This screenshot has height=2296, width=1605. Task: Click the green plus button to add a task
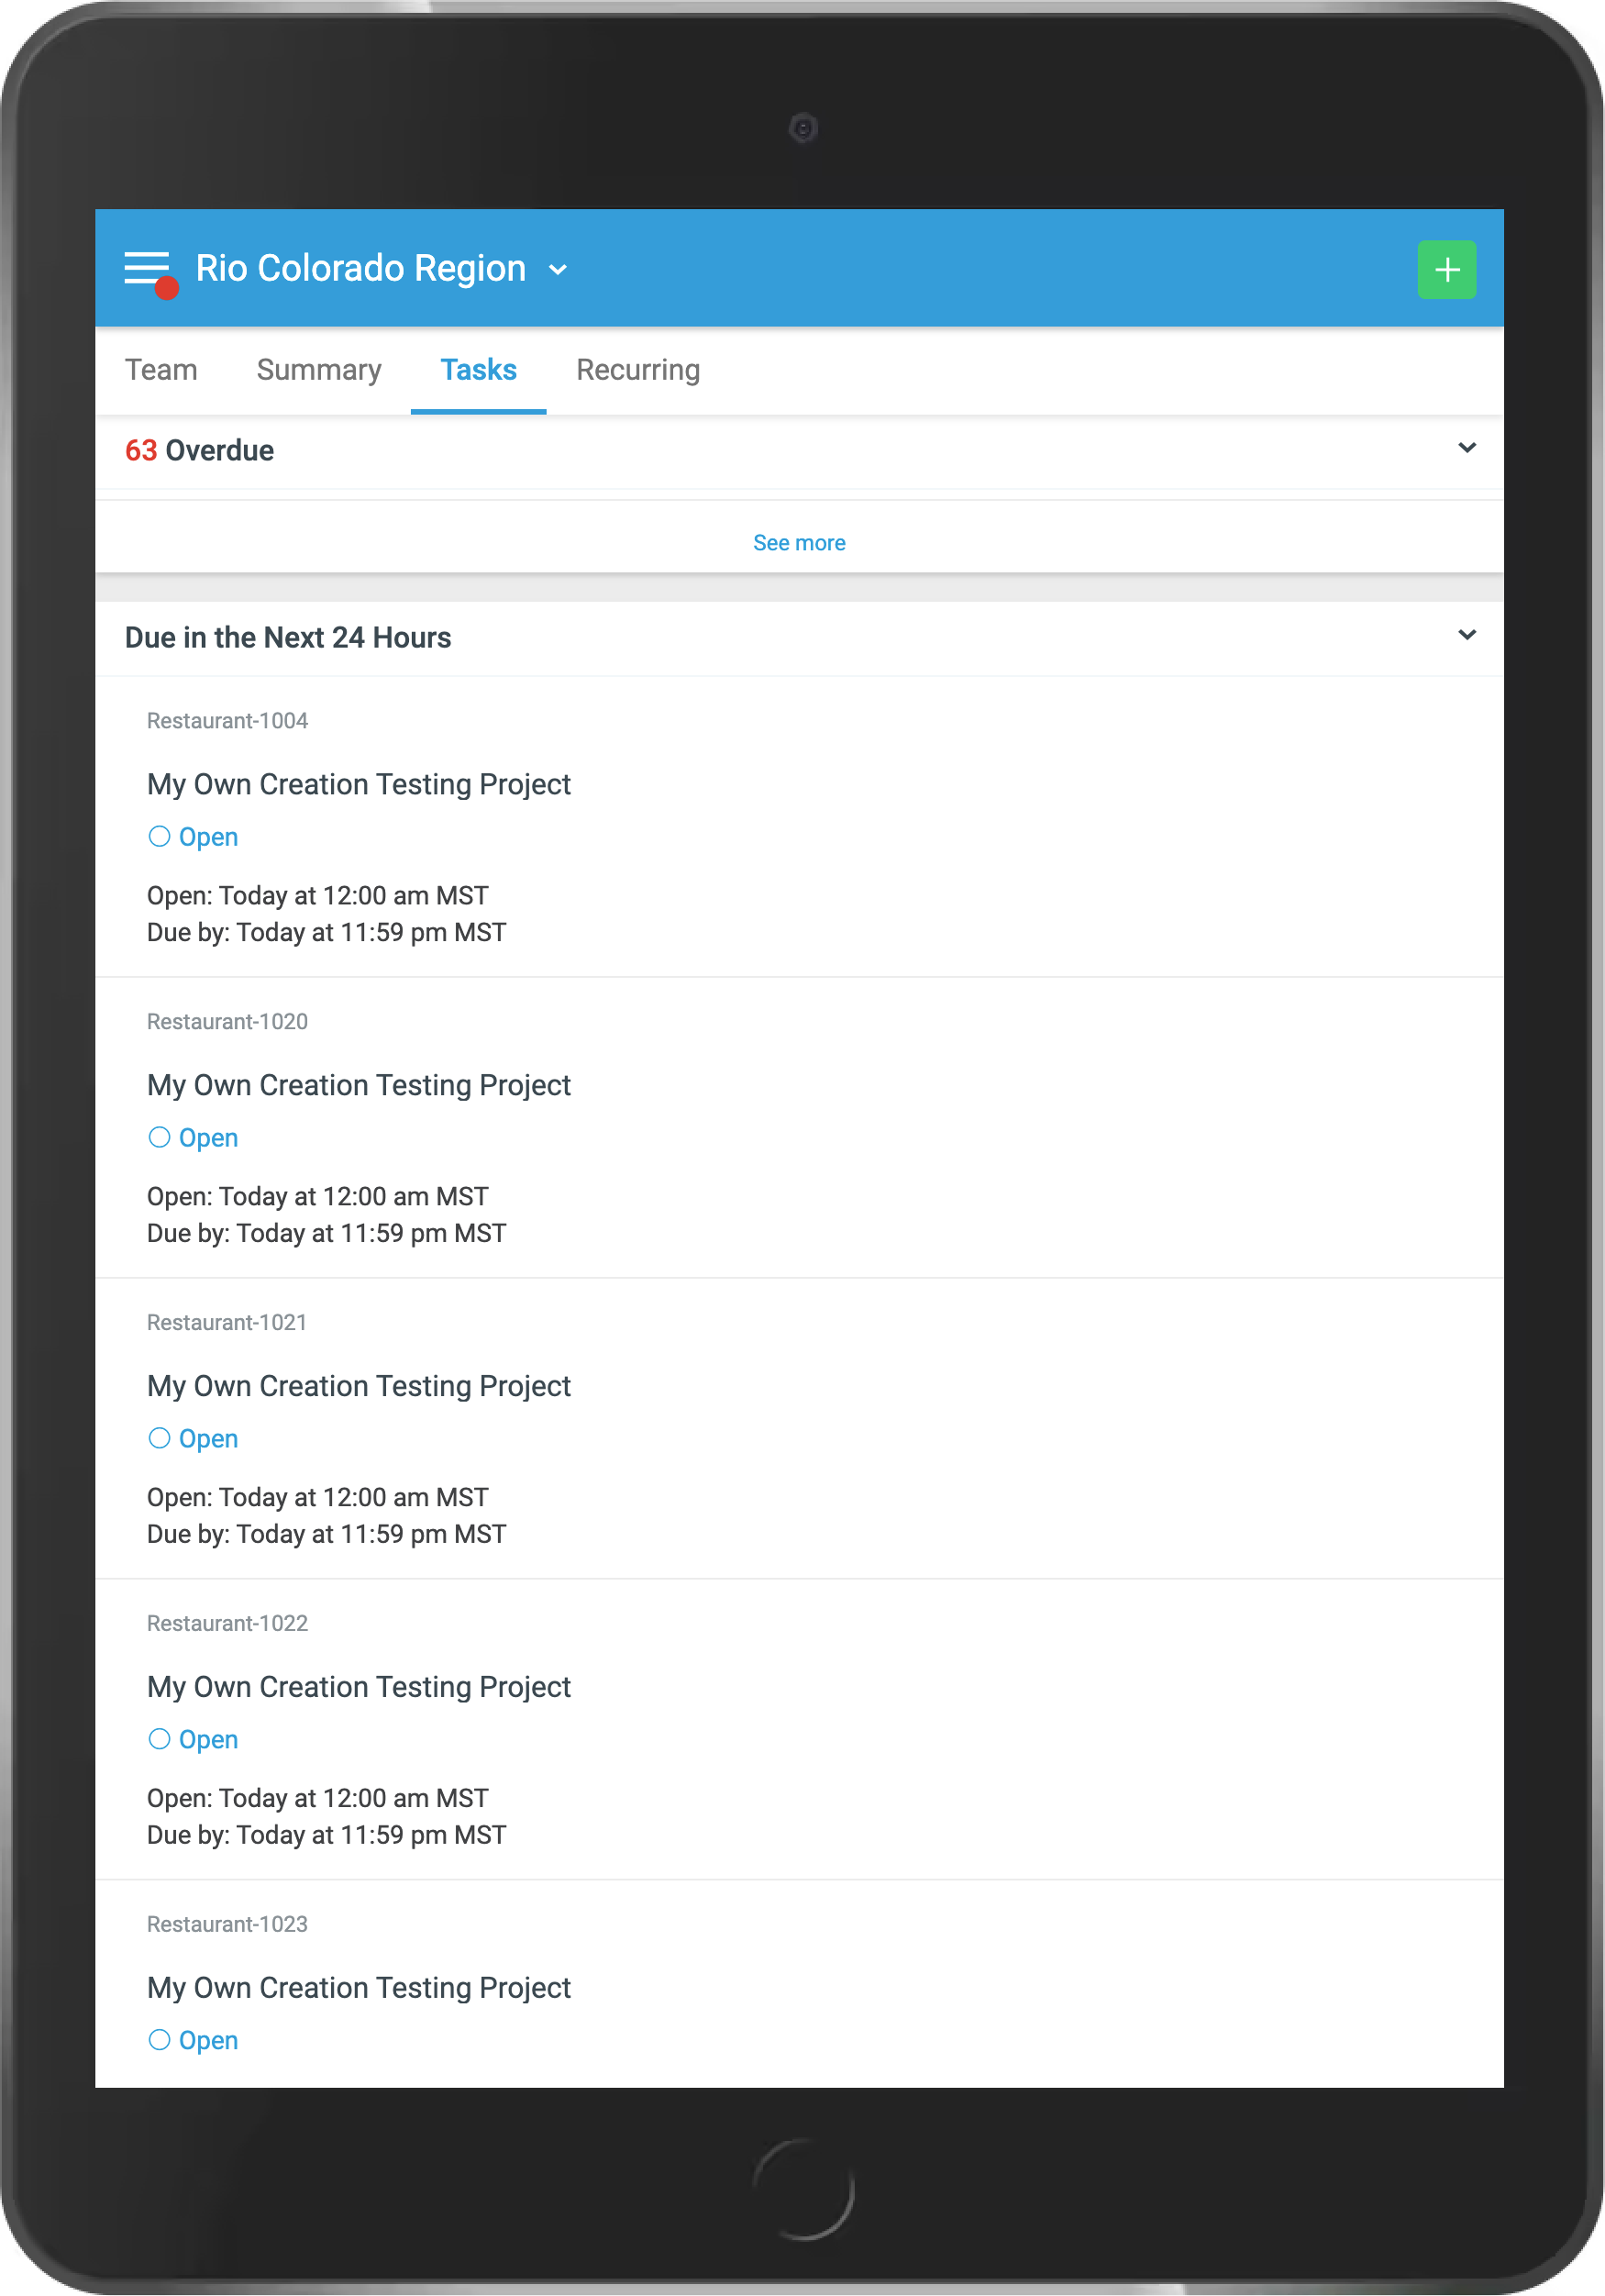tap(1446, 268)
